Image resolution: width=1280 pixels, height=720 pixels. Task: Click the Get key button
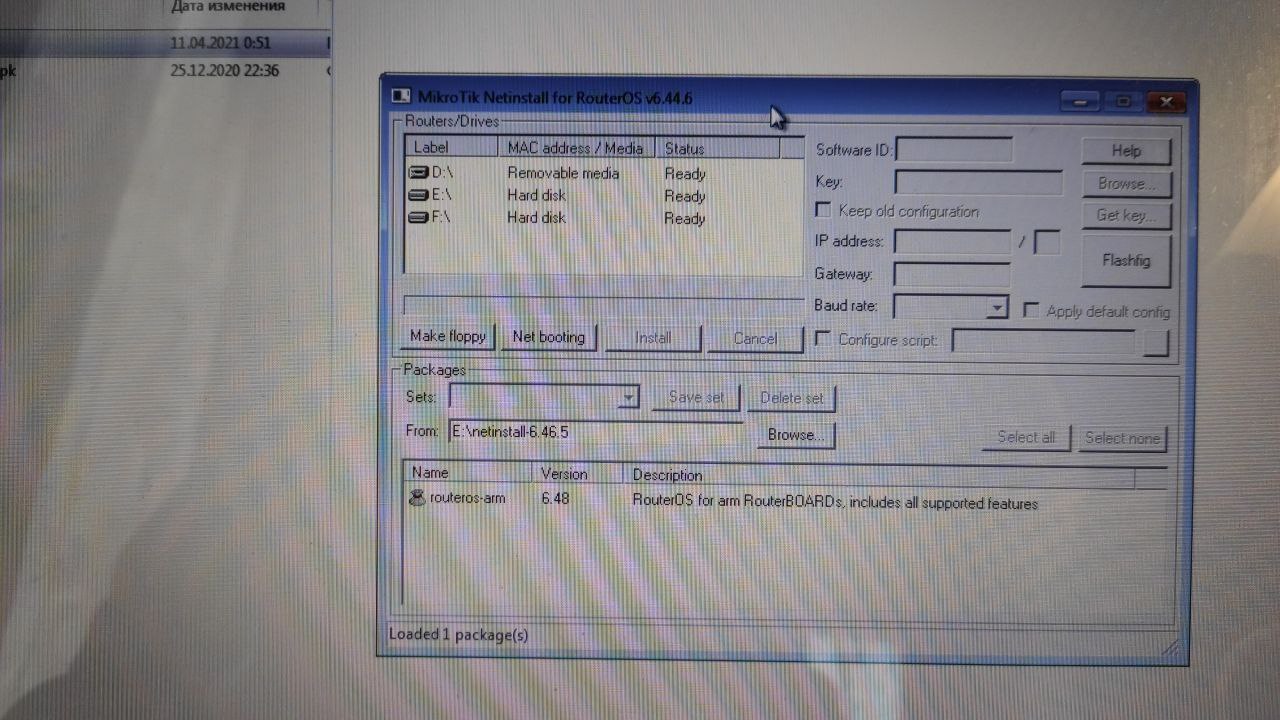pyautogui.click(x=1126, y=215)
